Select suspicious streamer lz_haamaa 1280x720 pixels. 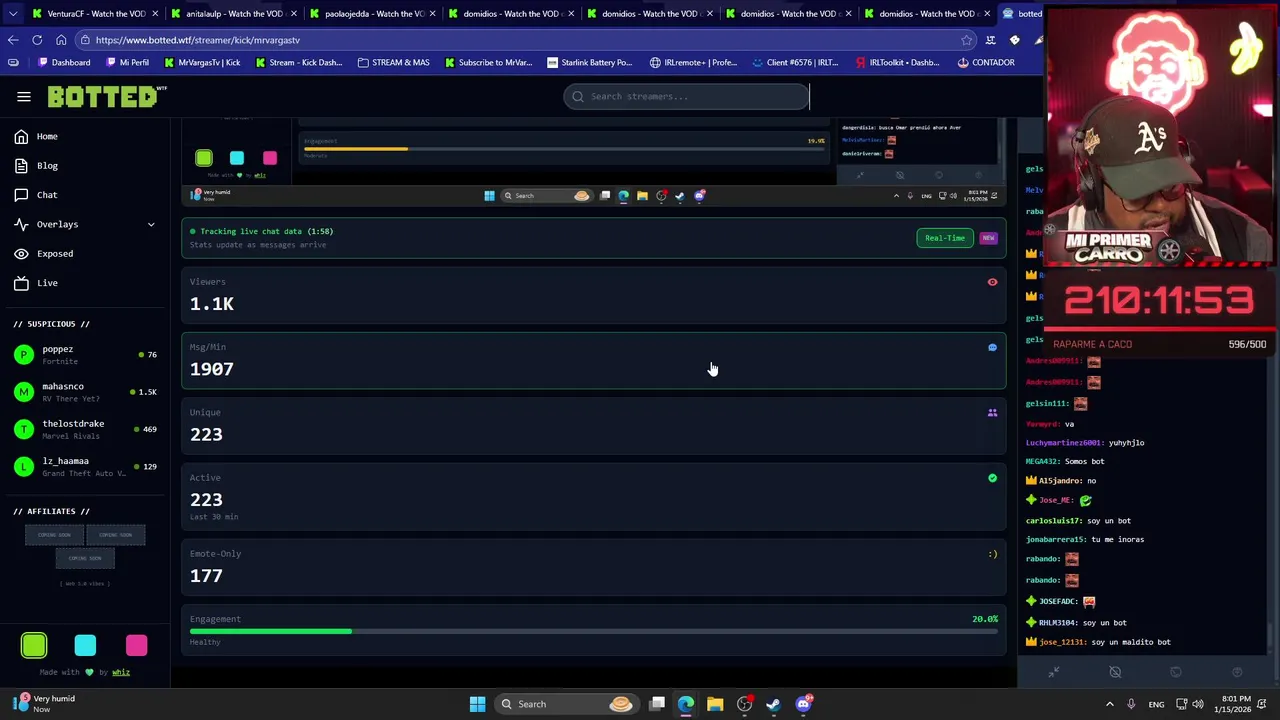click(x=85, y=466)
